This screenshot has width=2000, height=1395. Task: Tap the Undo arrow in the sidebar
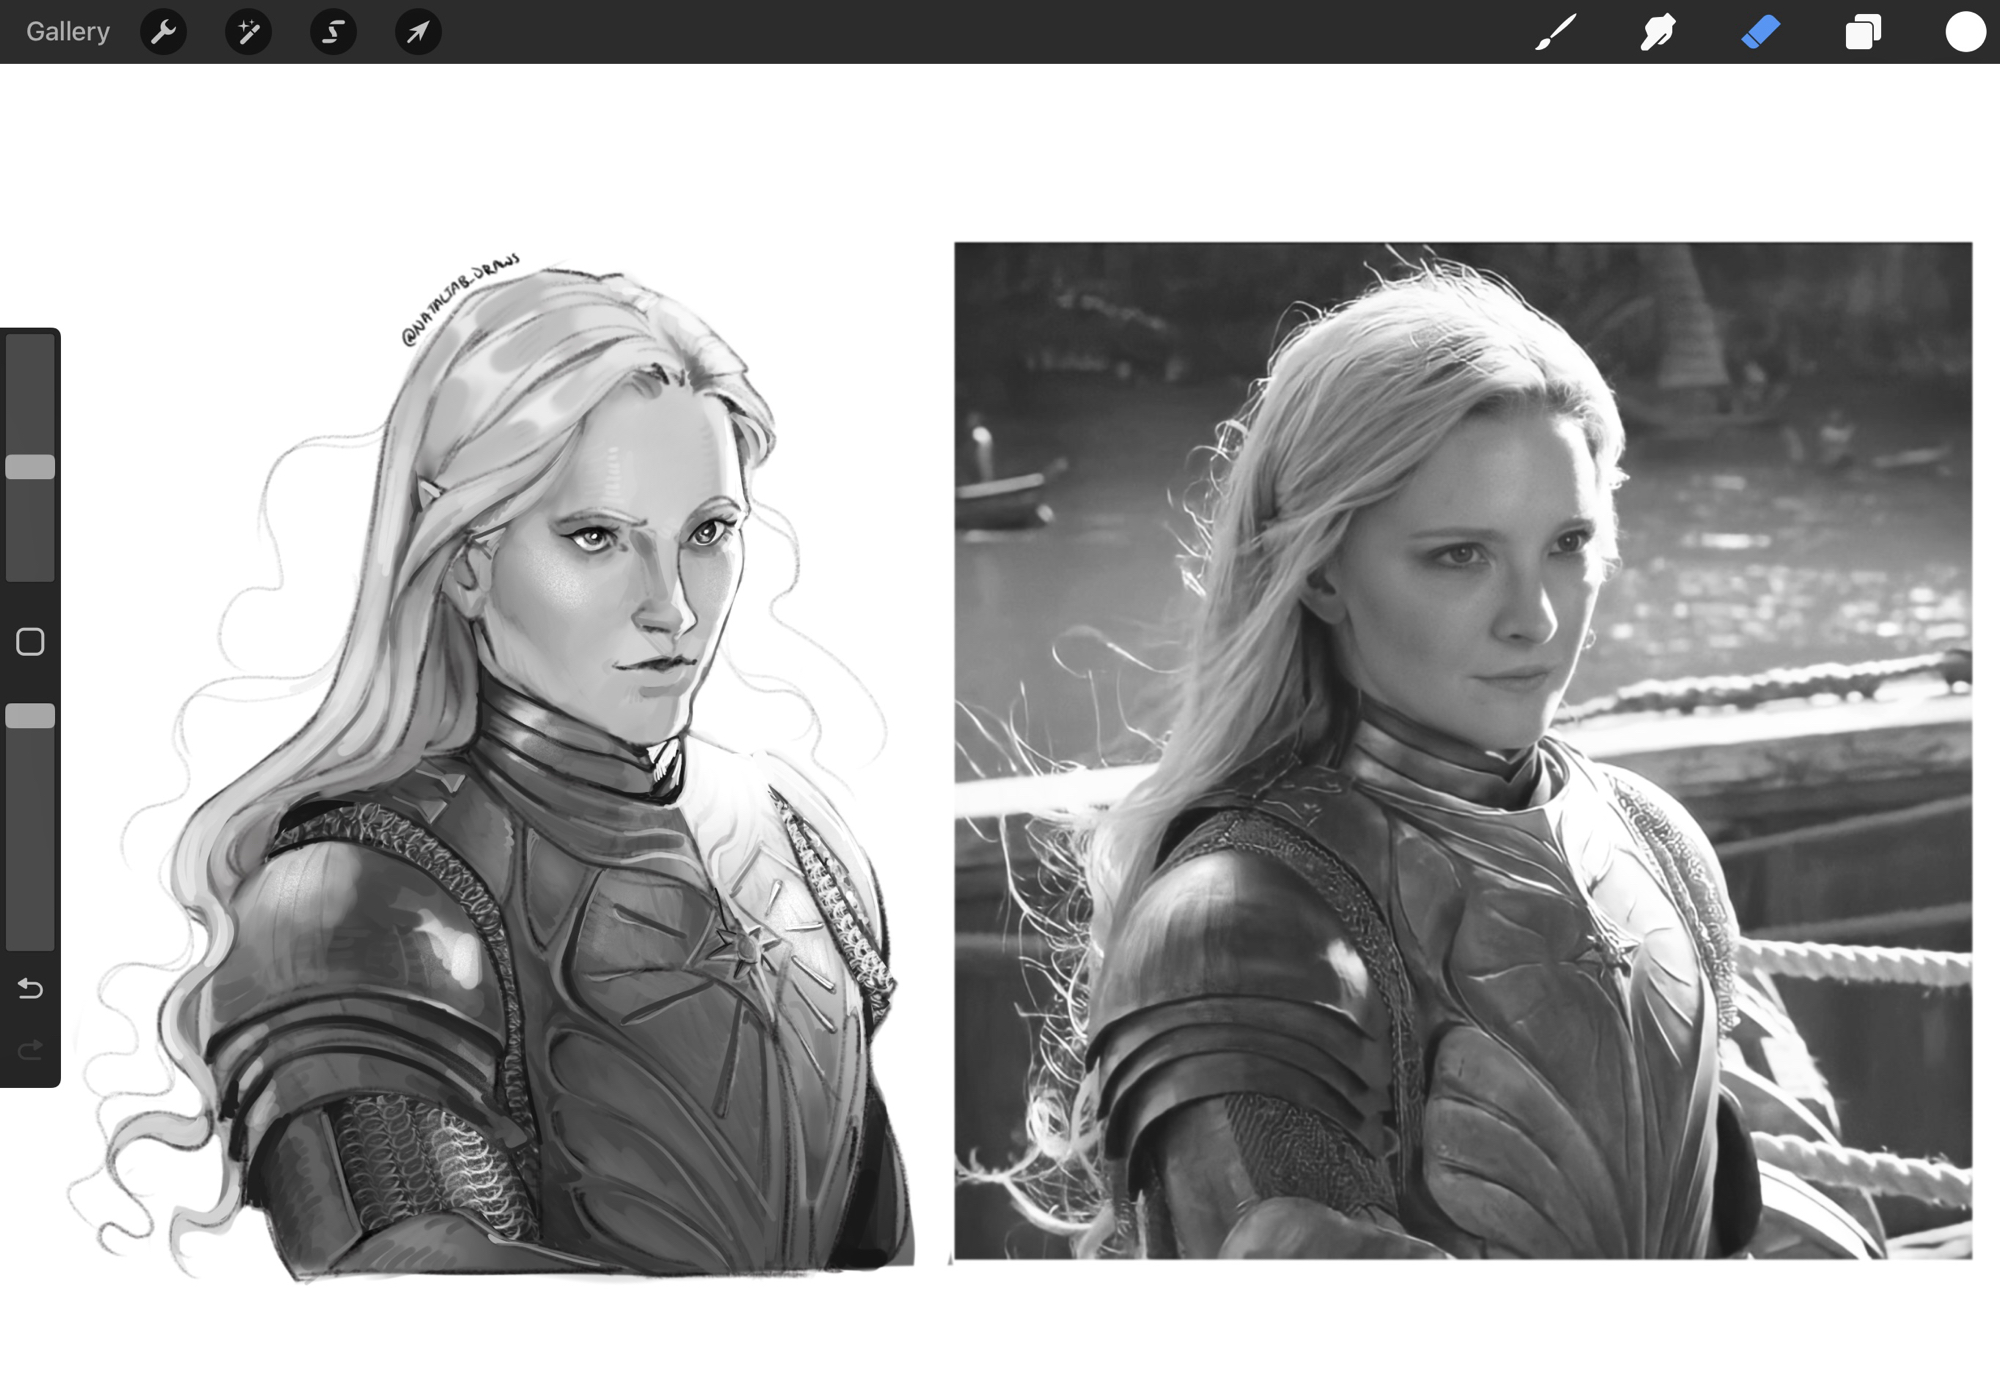pyautogui.click(x=30, y=989)
